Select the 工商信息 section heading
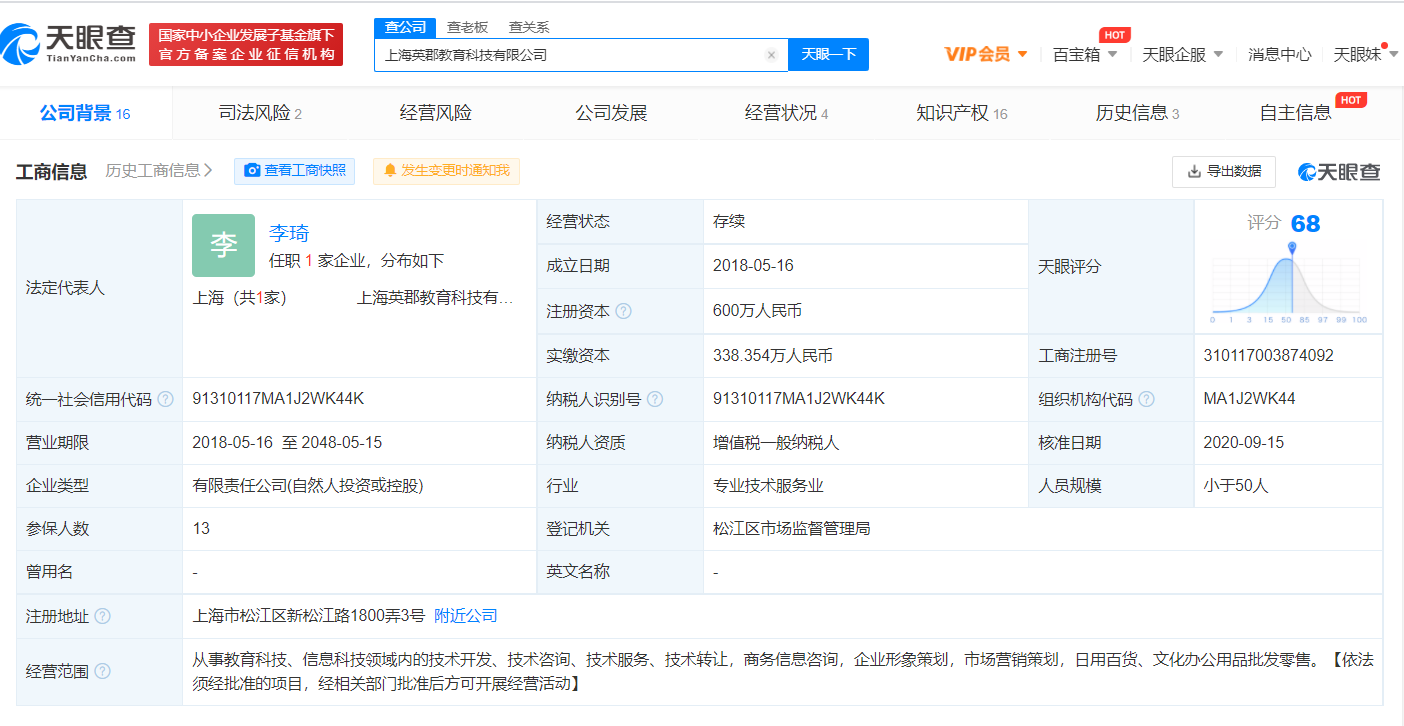Image resolution: width=1404 pixels, height=726 pixels. tap(52, 171)
